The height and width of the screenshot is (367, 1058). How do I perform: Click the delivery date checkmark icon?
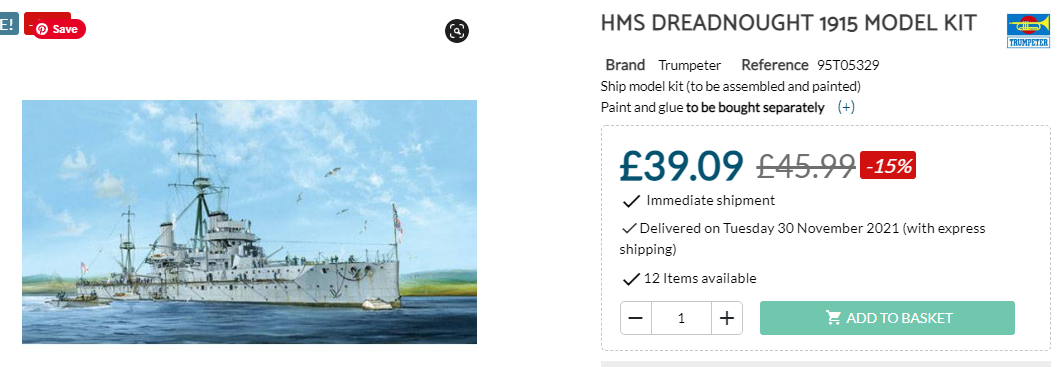click(x=629, y=229)
